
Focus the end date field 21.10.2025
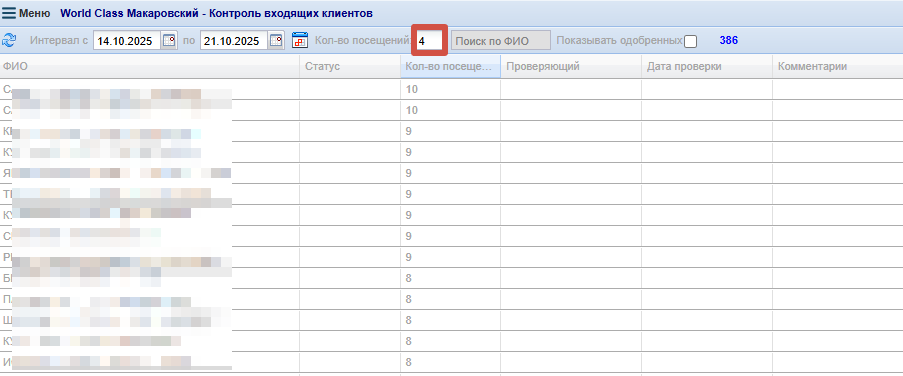(234, 41)
